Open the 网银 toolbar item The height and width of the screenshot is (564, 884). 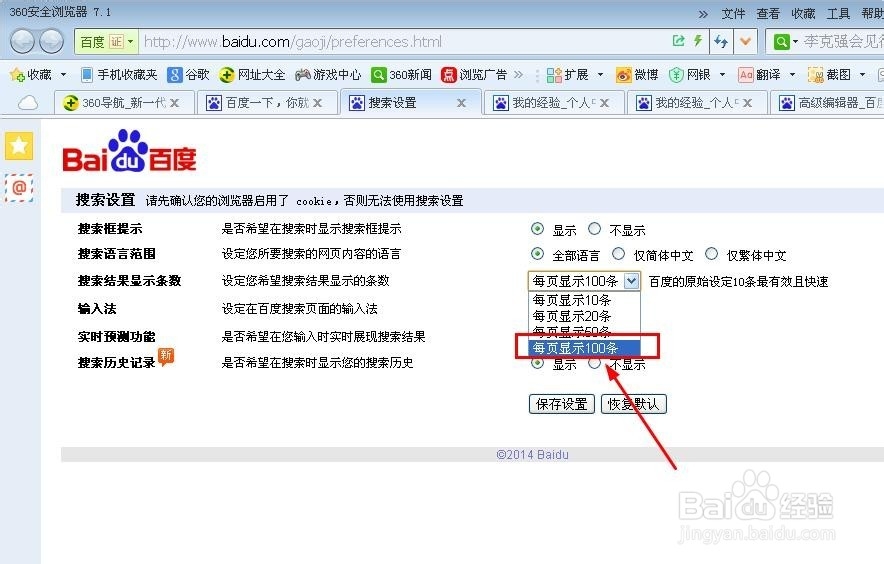click(690, 74)
